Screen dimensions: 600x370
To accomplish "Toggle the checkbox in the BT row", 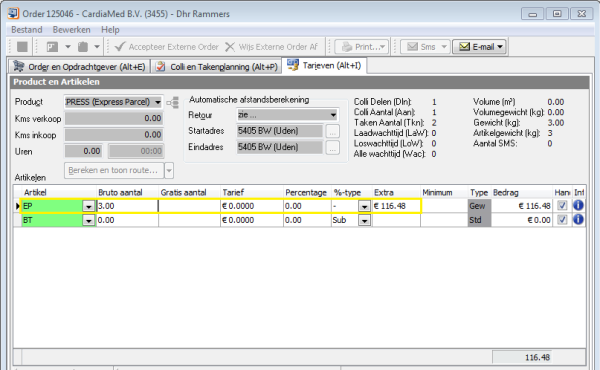I will tap(562, 220).
